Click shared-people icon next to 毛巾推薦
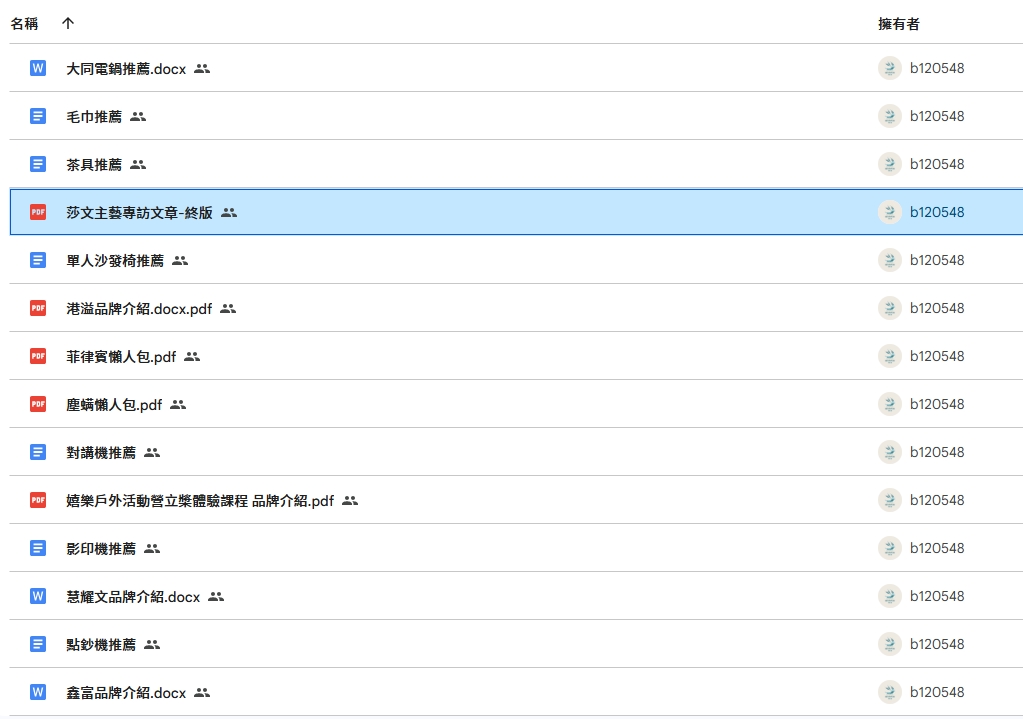The width and height of the screenshot is (1023, 719). [138, 117]
